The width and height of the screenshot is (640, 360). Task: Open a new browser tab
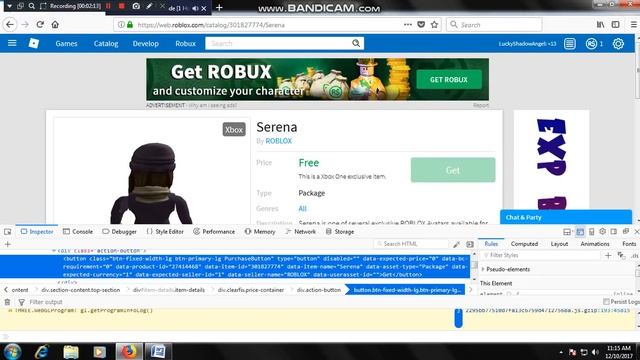click(219, 7)
